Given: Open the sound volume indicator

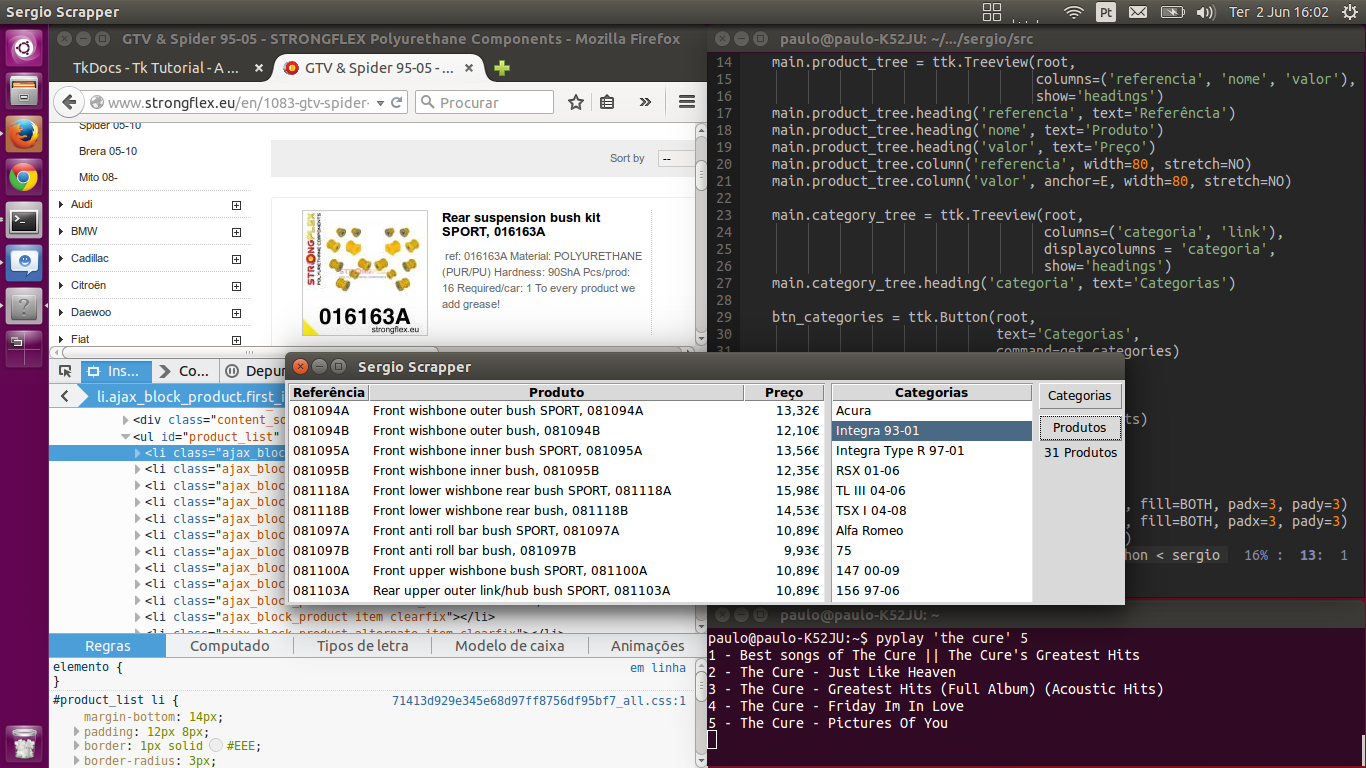Looking at the screenshot, I should click(x=1206, y=12).
